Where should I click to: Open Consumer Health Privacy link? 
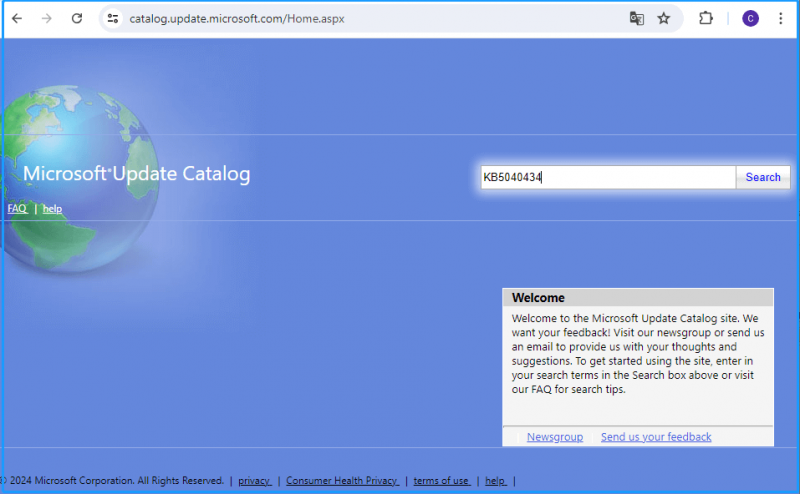342,481
